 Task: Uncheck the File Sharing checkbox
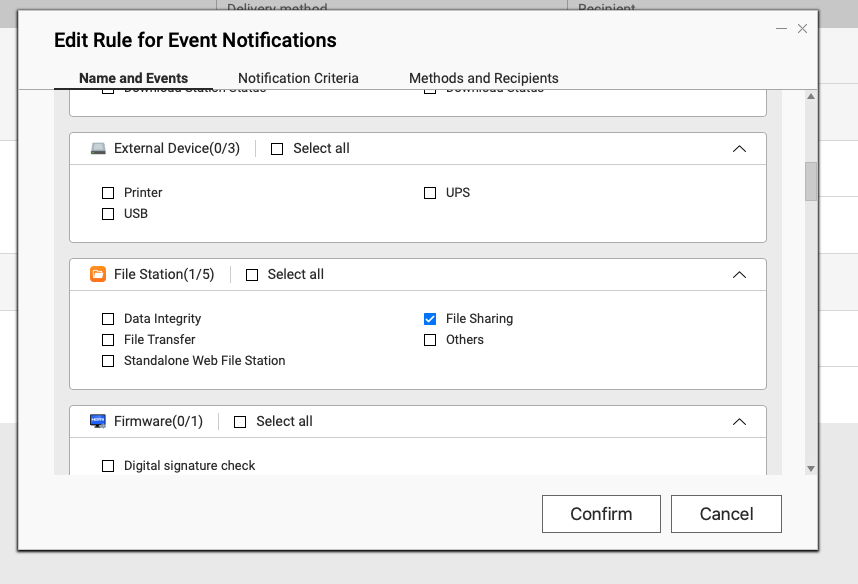430,319
